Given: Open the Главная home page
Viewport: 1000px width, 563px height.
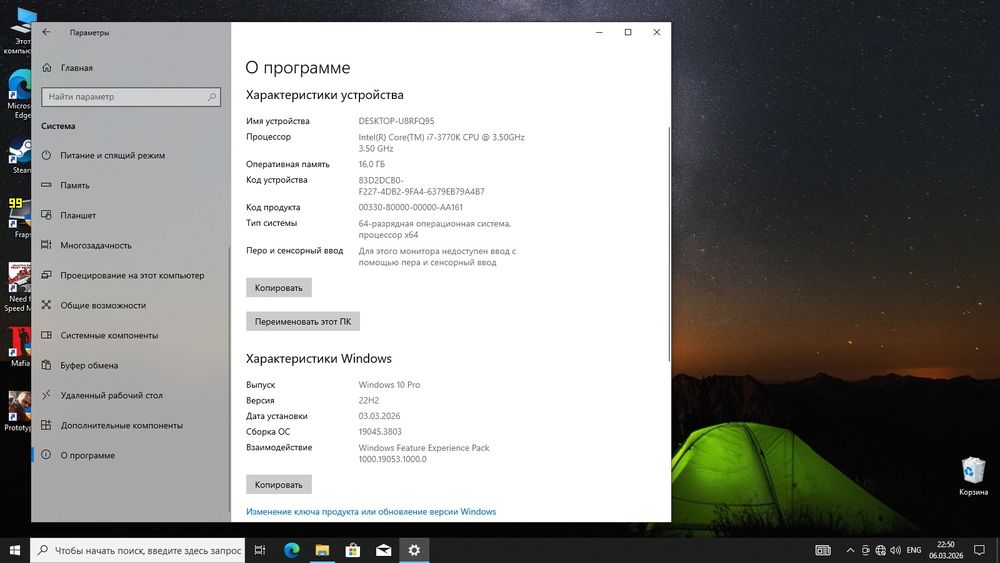Looking at the screenshot, I should 77,68.
